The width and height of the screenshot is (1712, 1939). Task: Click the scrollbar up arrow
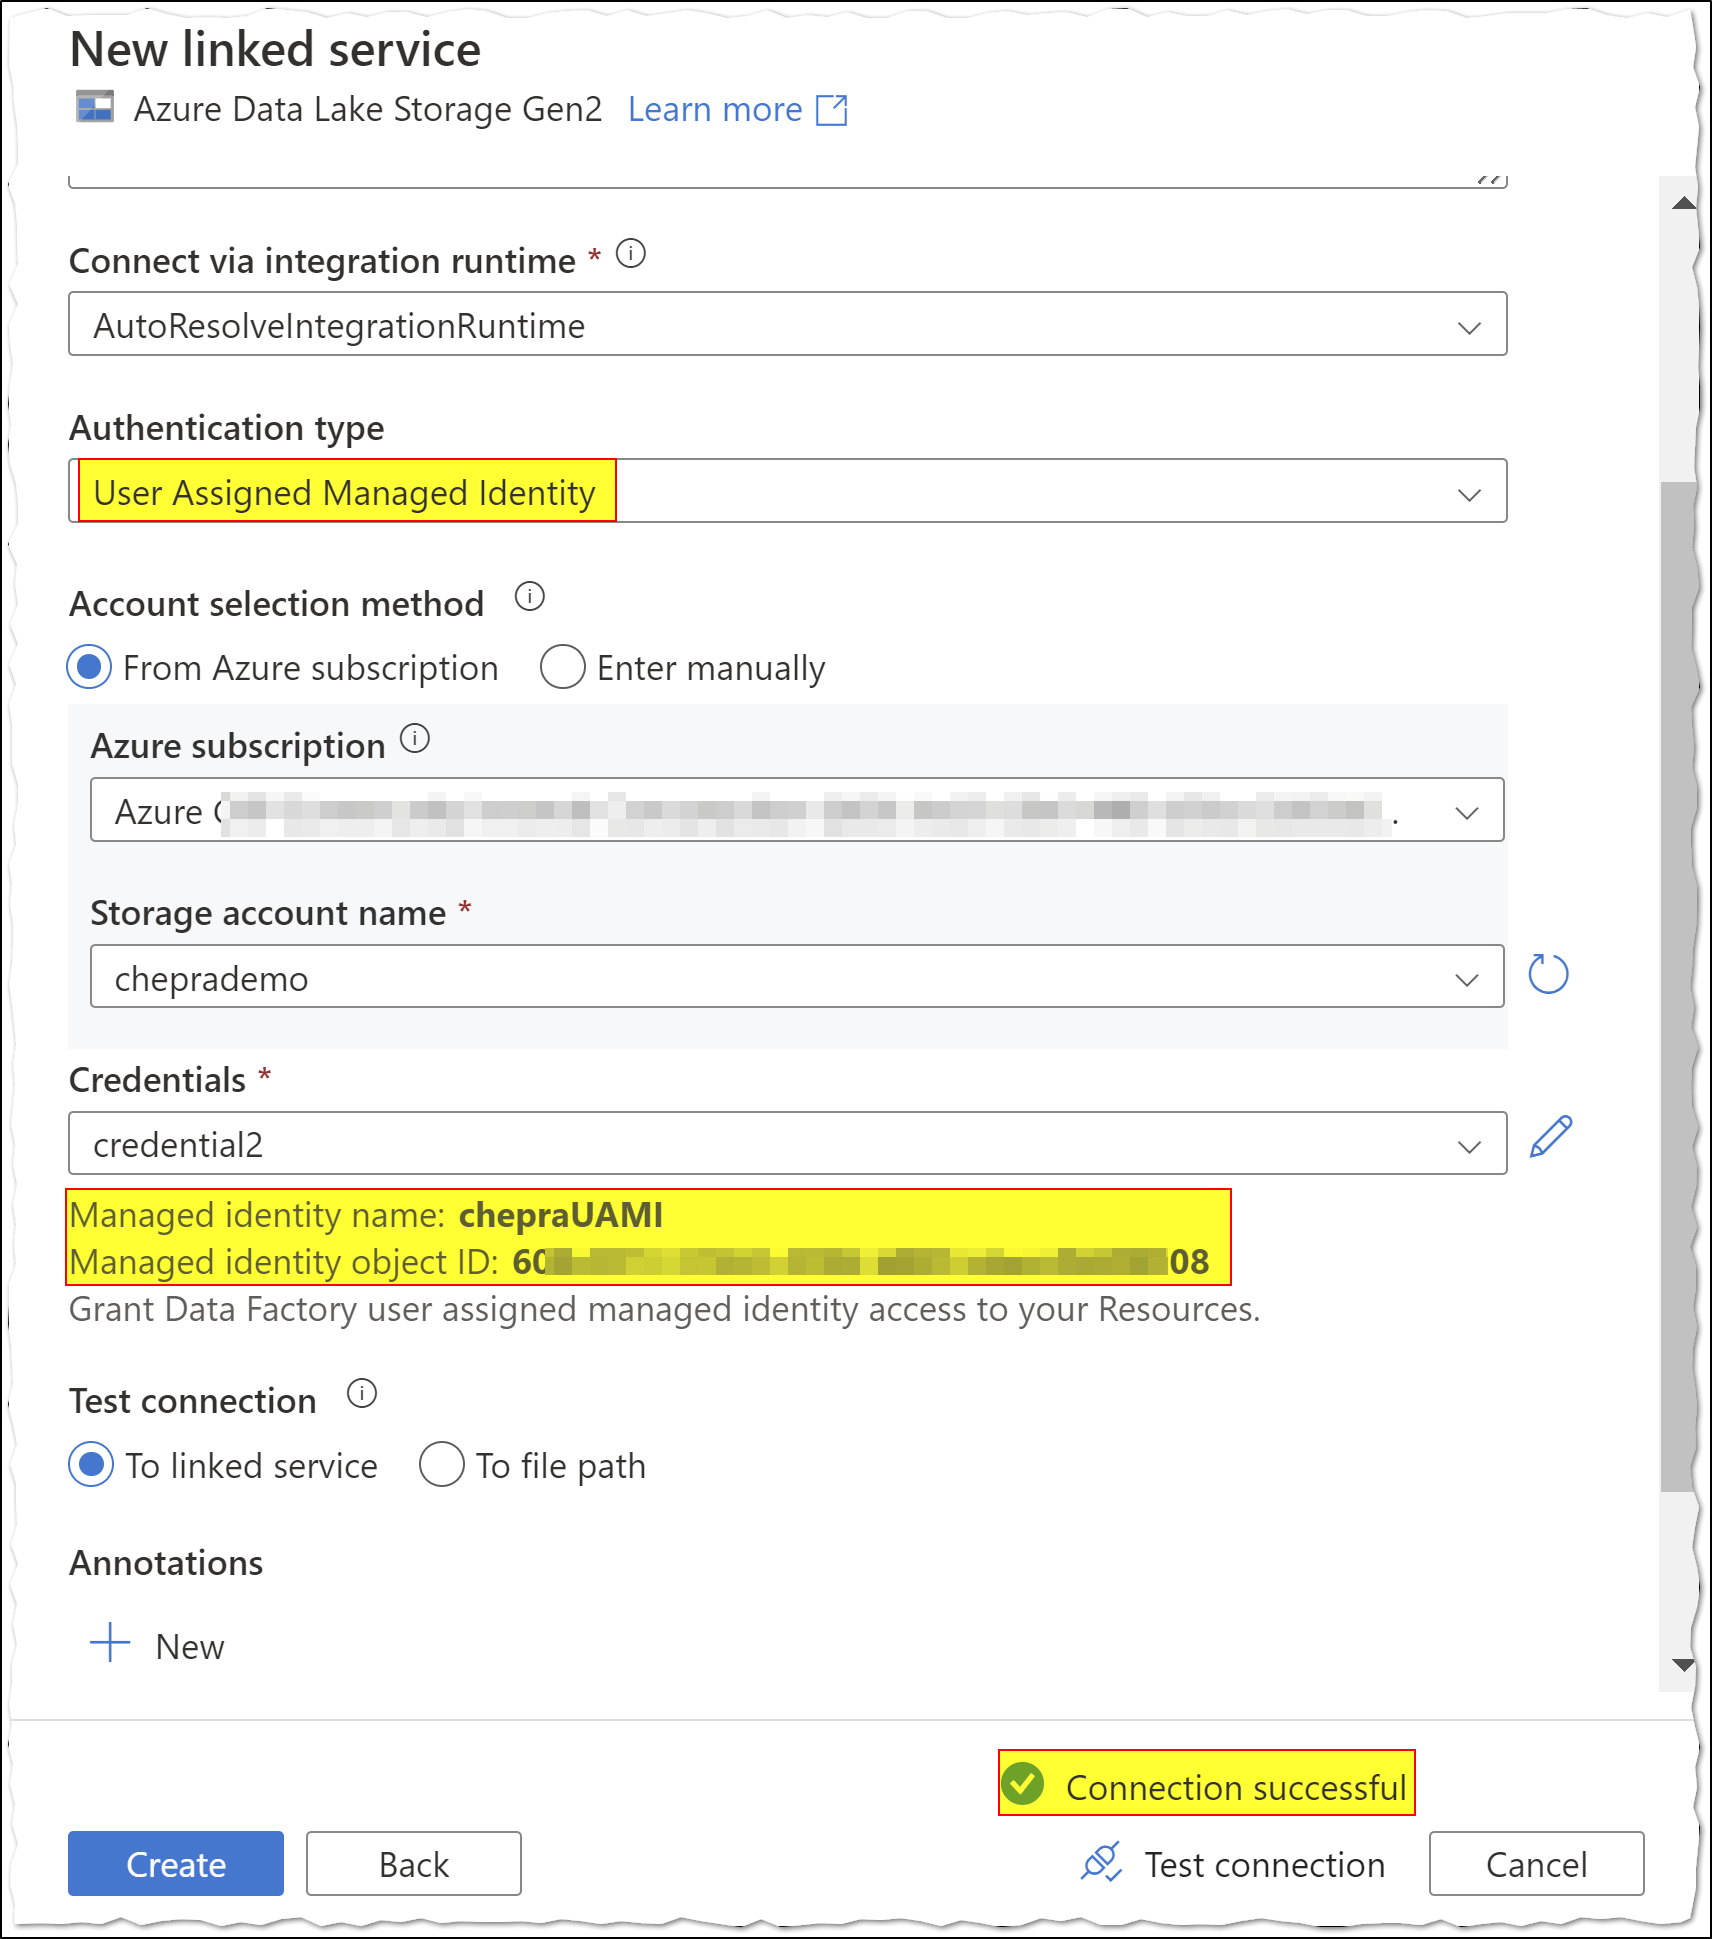[1683, 203]
